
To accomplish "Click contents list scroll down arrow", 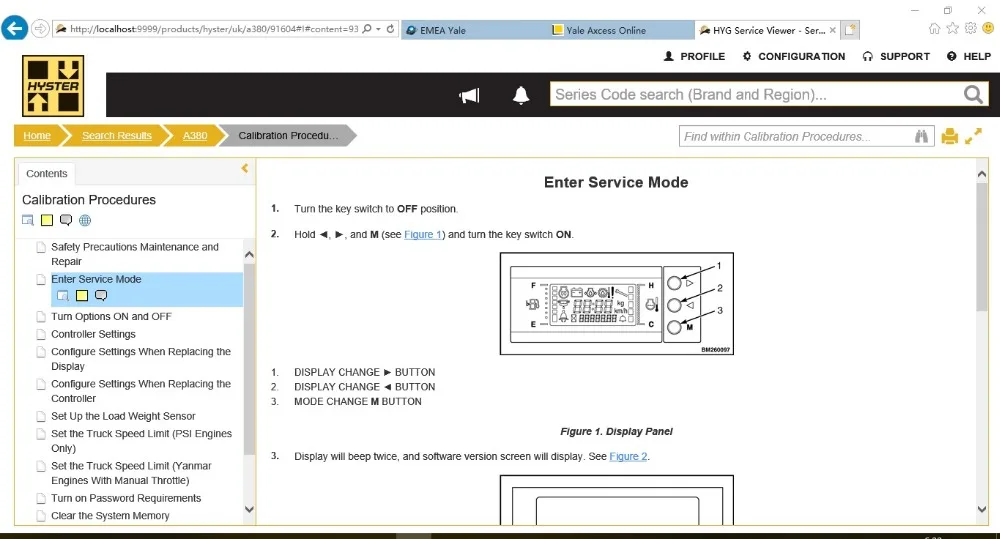I will tap(249, 510).
